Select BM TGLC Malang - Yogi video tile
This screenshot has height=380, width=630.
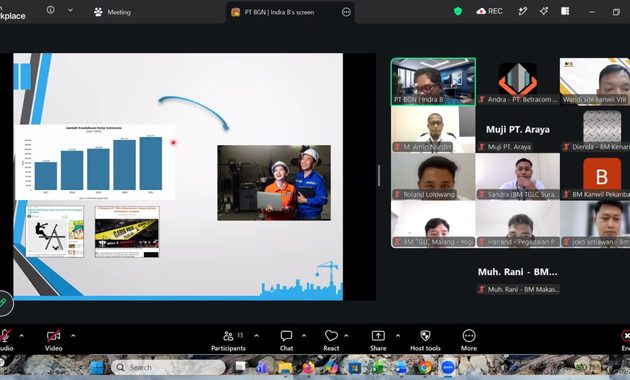433,224
